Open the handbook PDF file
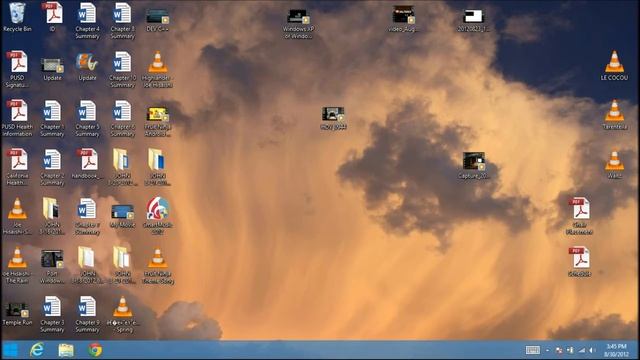The height and width of the screenshot is (360, 640). (87, 164)
